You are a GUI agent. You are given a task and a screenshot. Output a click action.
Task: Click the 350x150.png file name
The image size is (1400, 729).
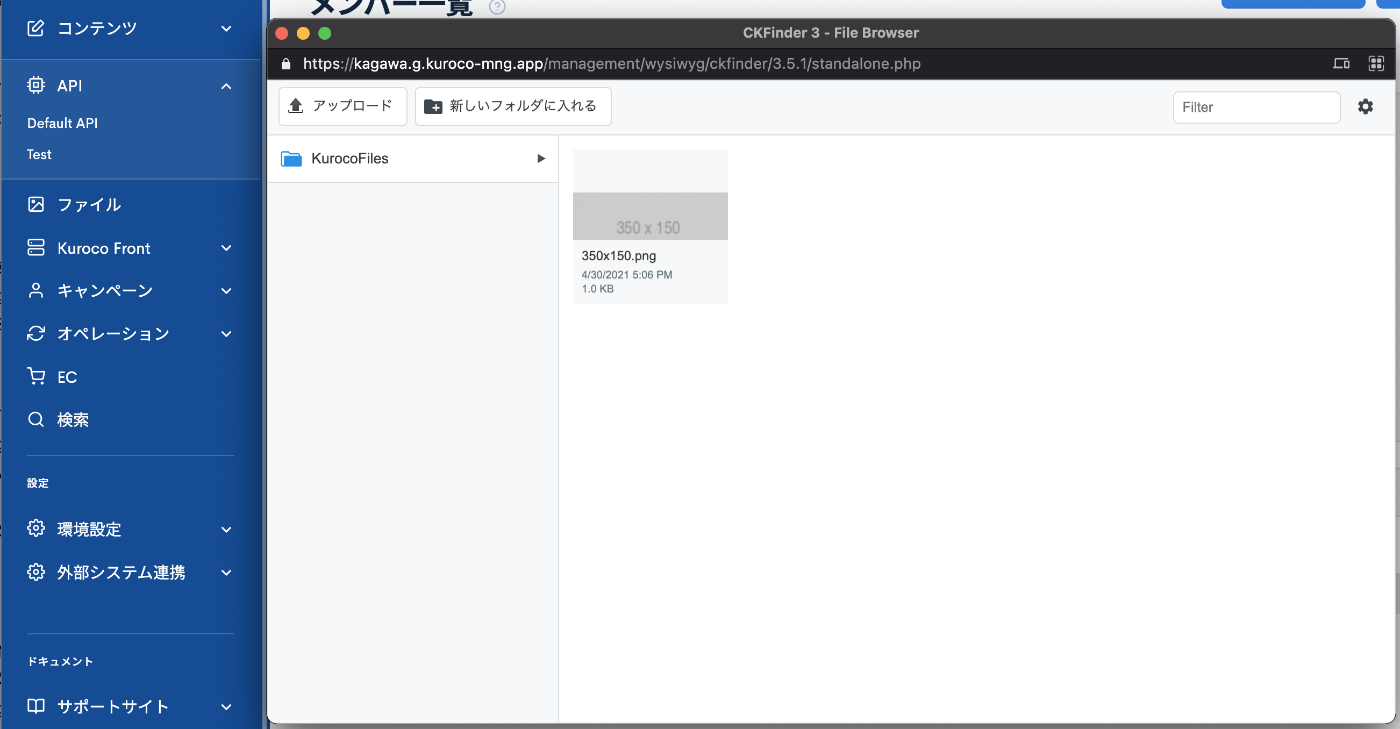pyautogui.click(x=619, y=256)
